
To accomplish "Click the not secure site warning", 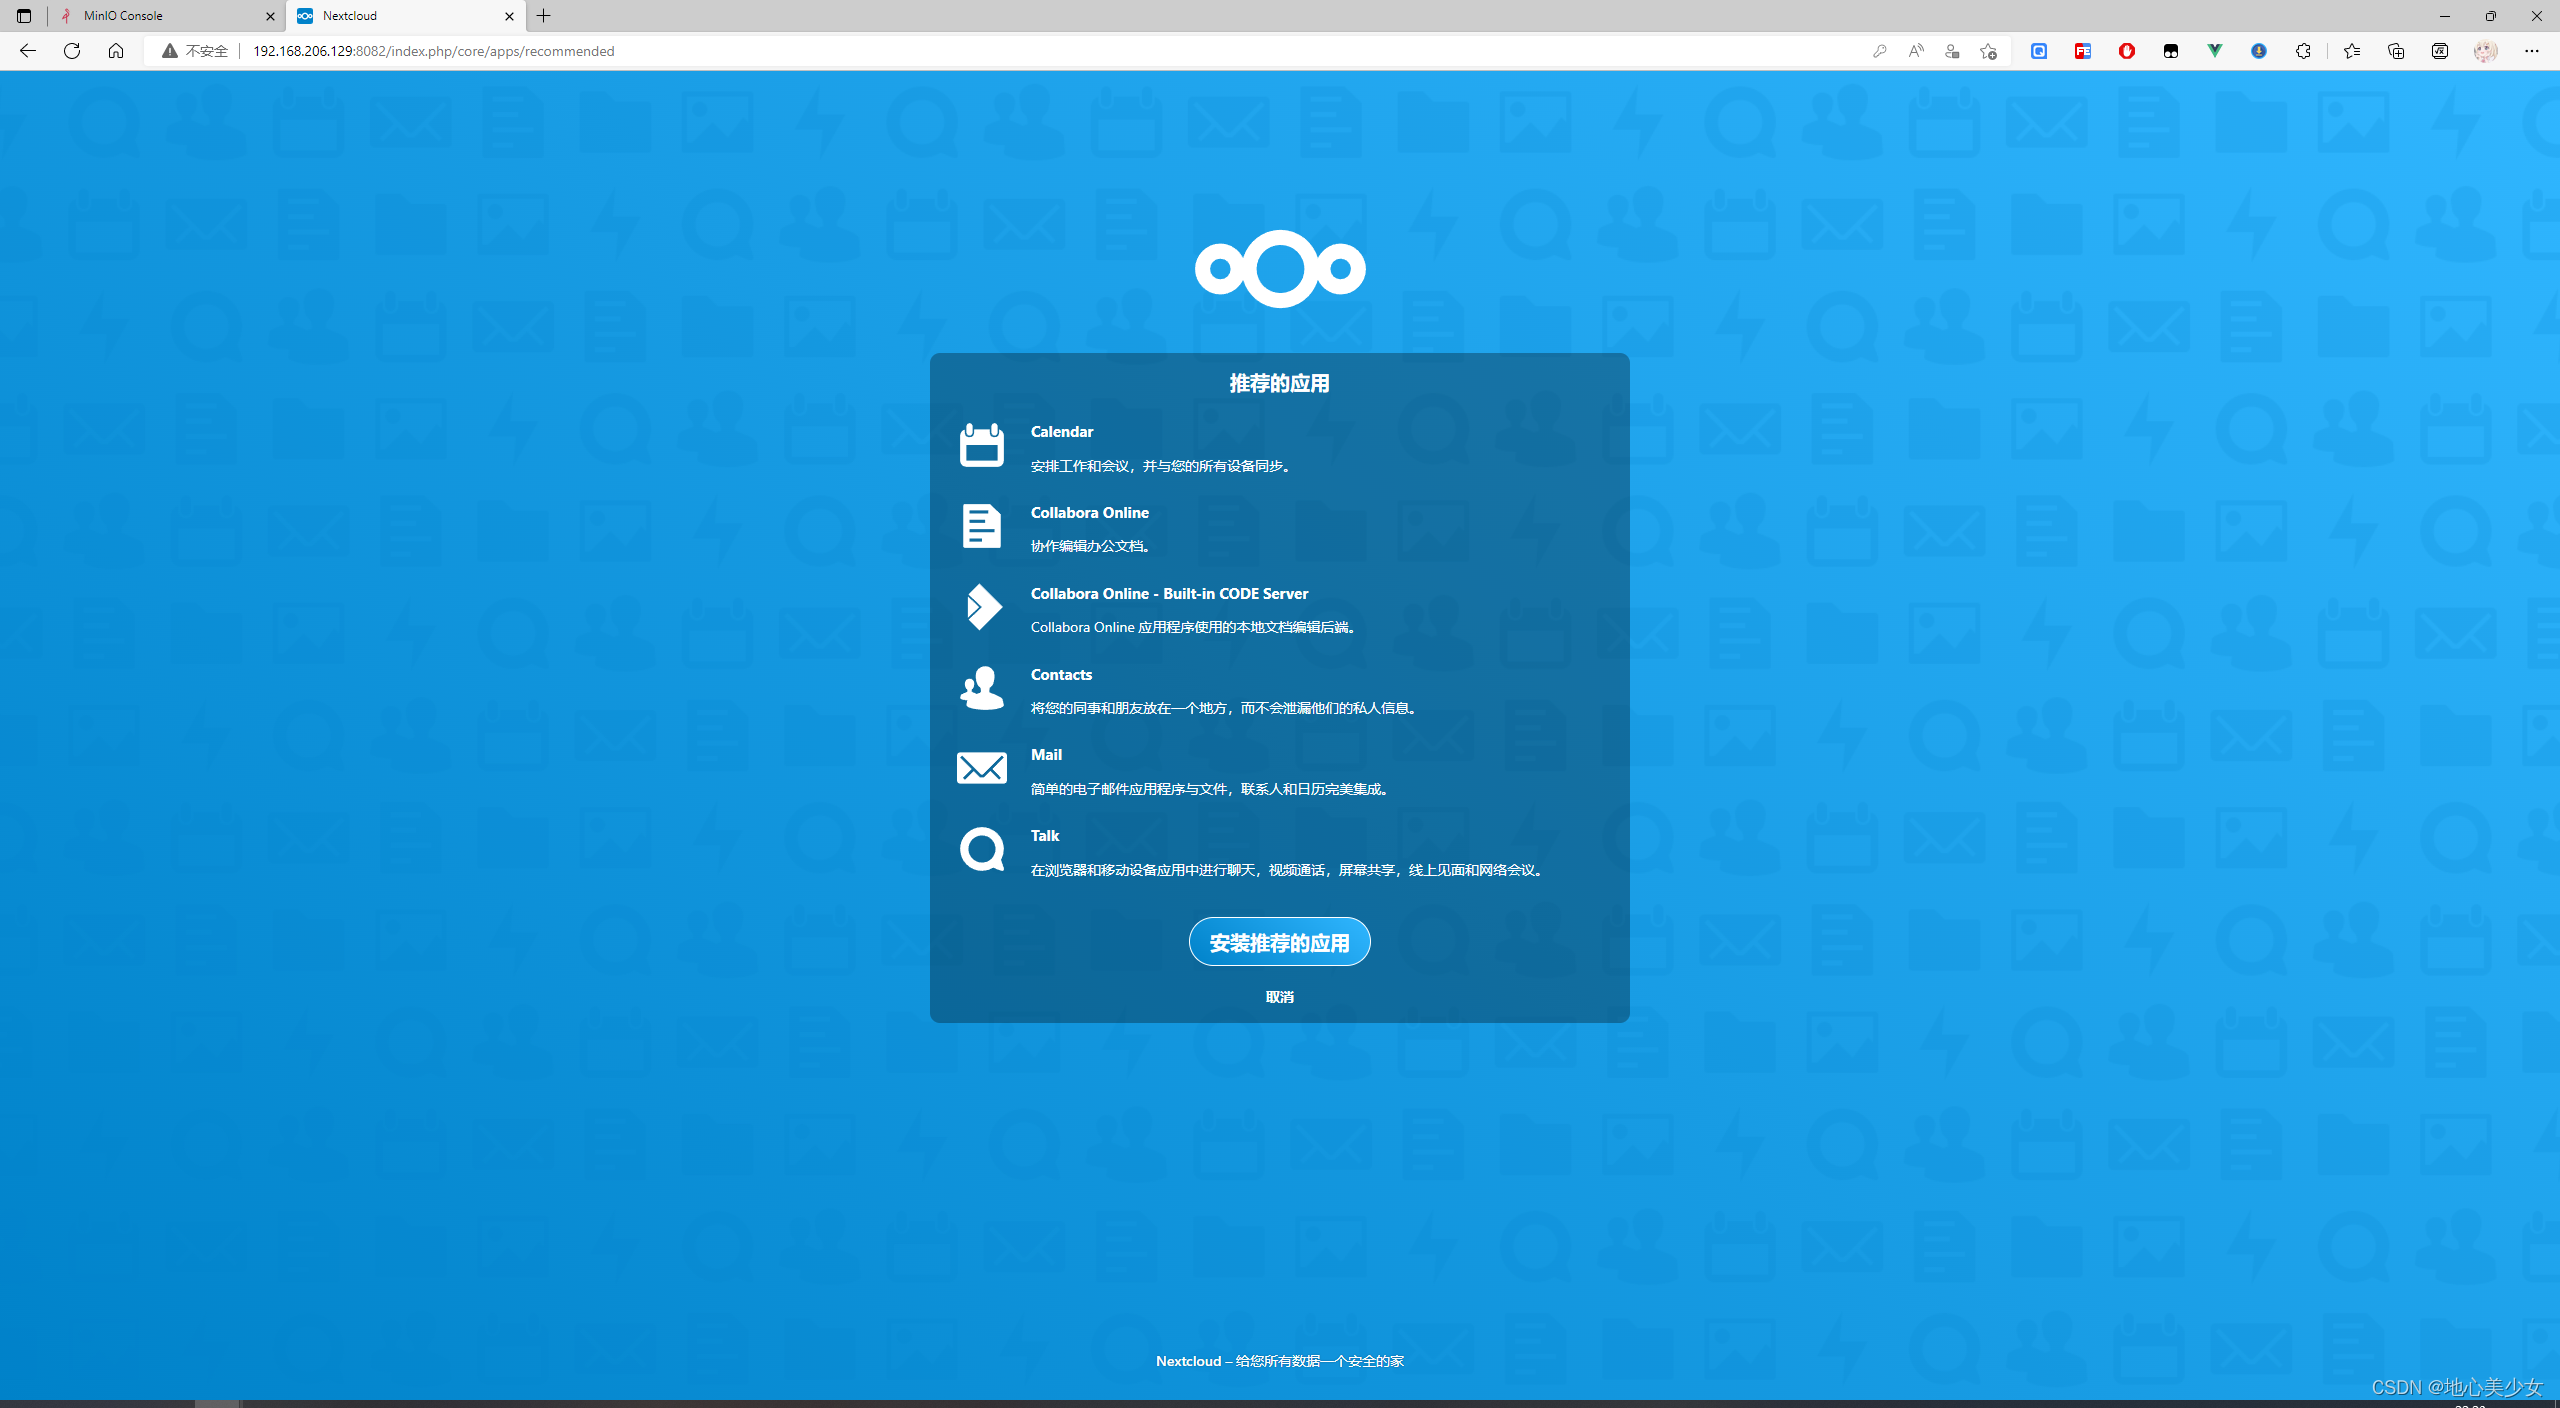I will [196, 51].
